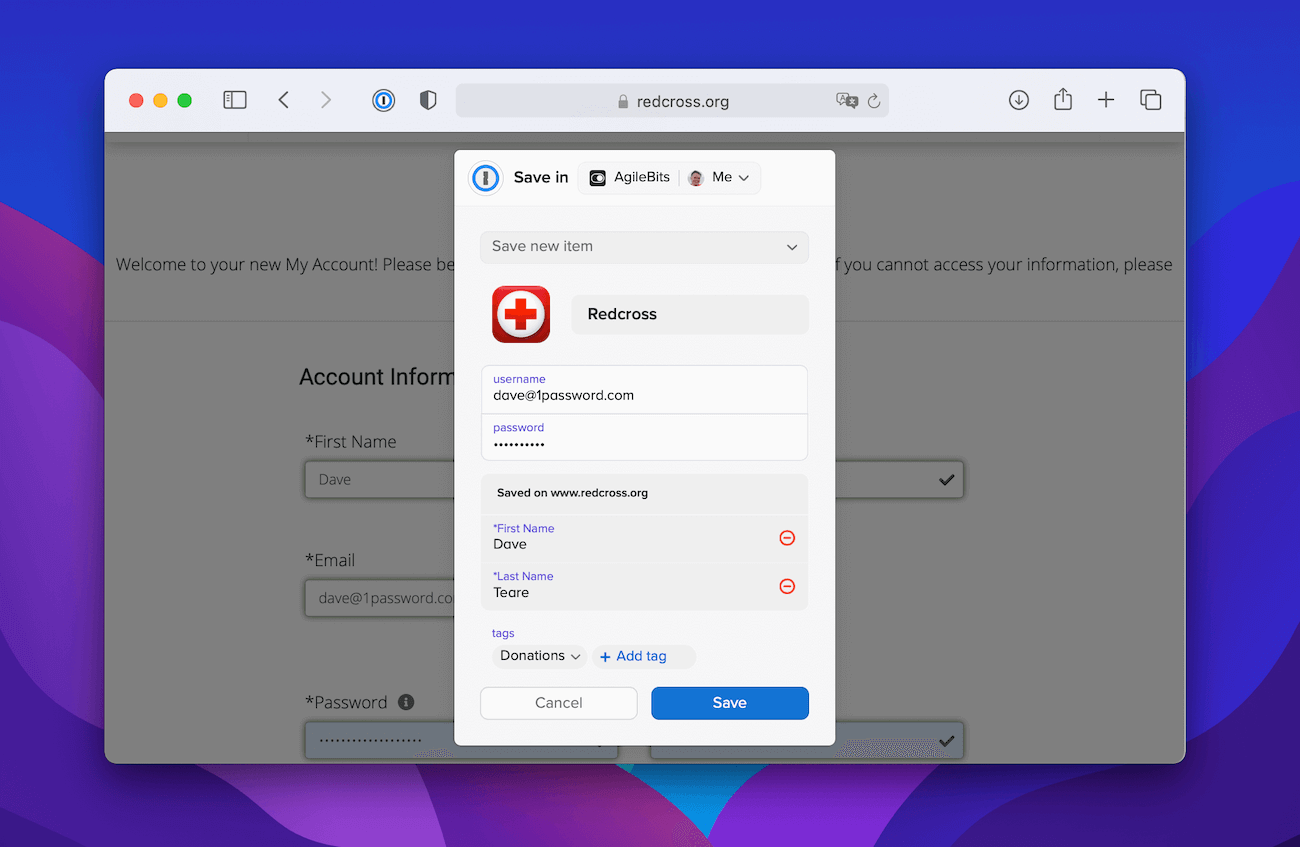The height and width of the screenshot is (847, 1300).
Task: Click the Share icon in the toolbar
Action: [x=1062, y=100]
